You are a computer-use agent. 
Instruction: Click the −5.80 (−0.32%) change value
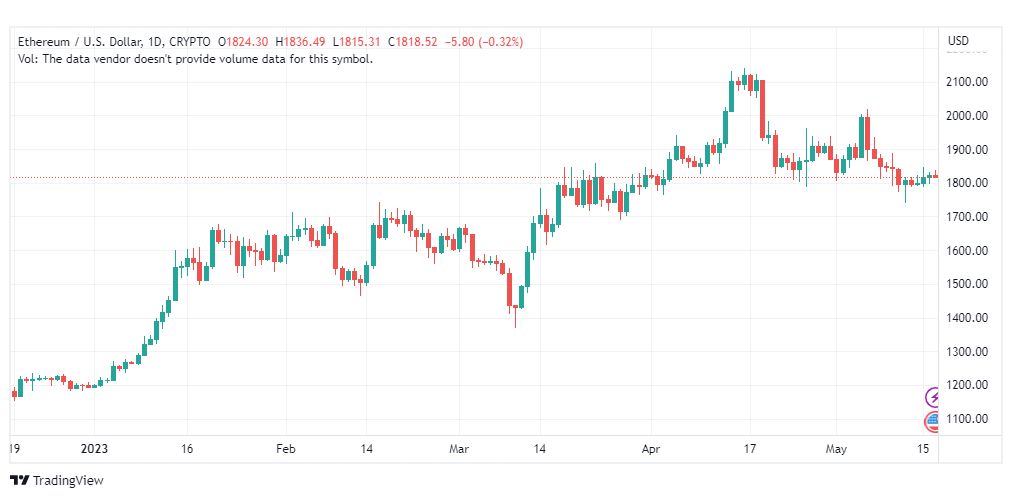coord(483,41)
